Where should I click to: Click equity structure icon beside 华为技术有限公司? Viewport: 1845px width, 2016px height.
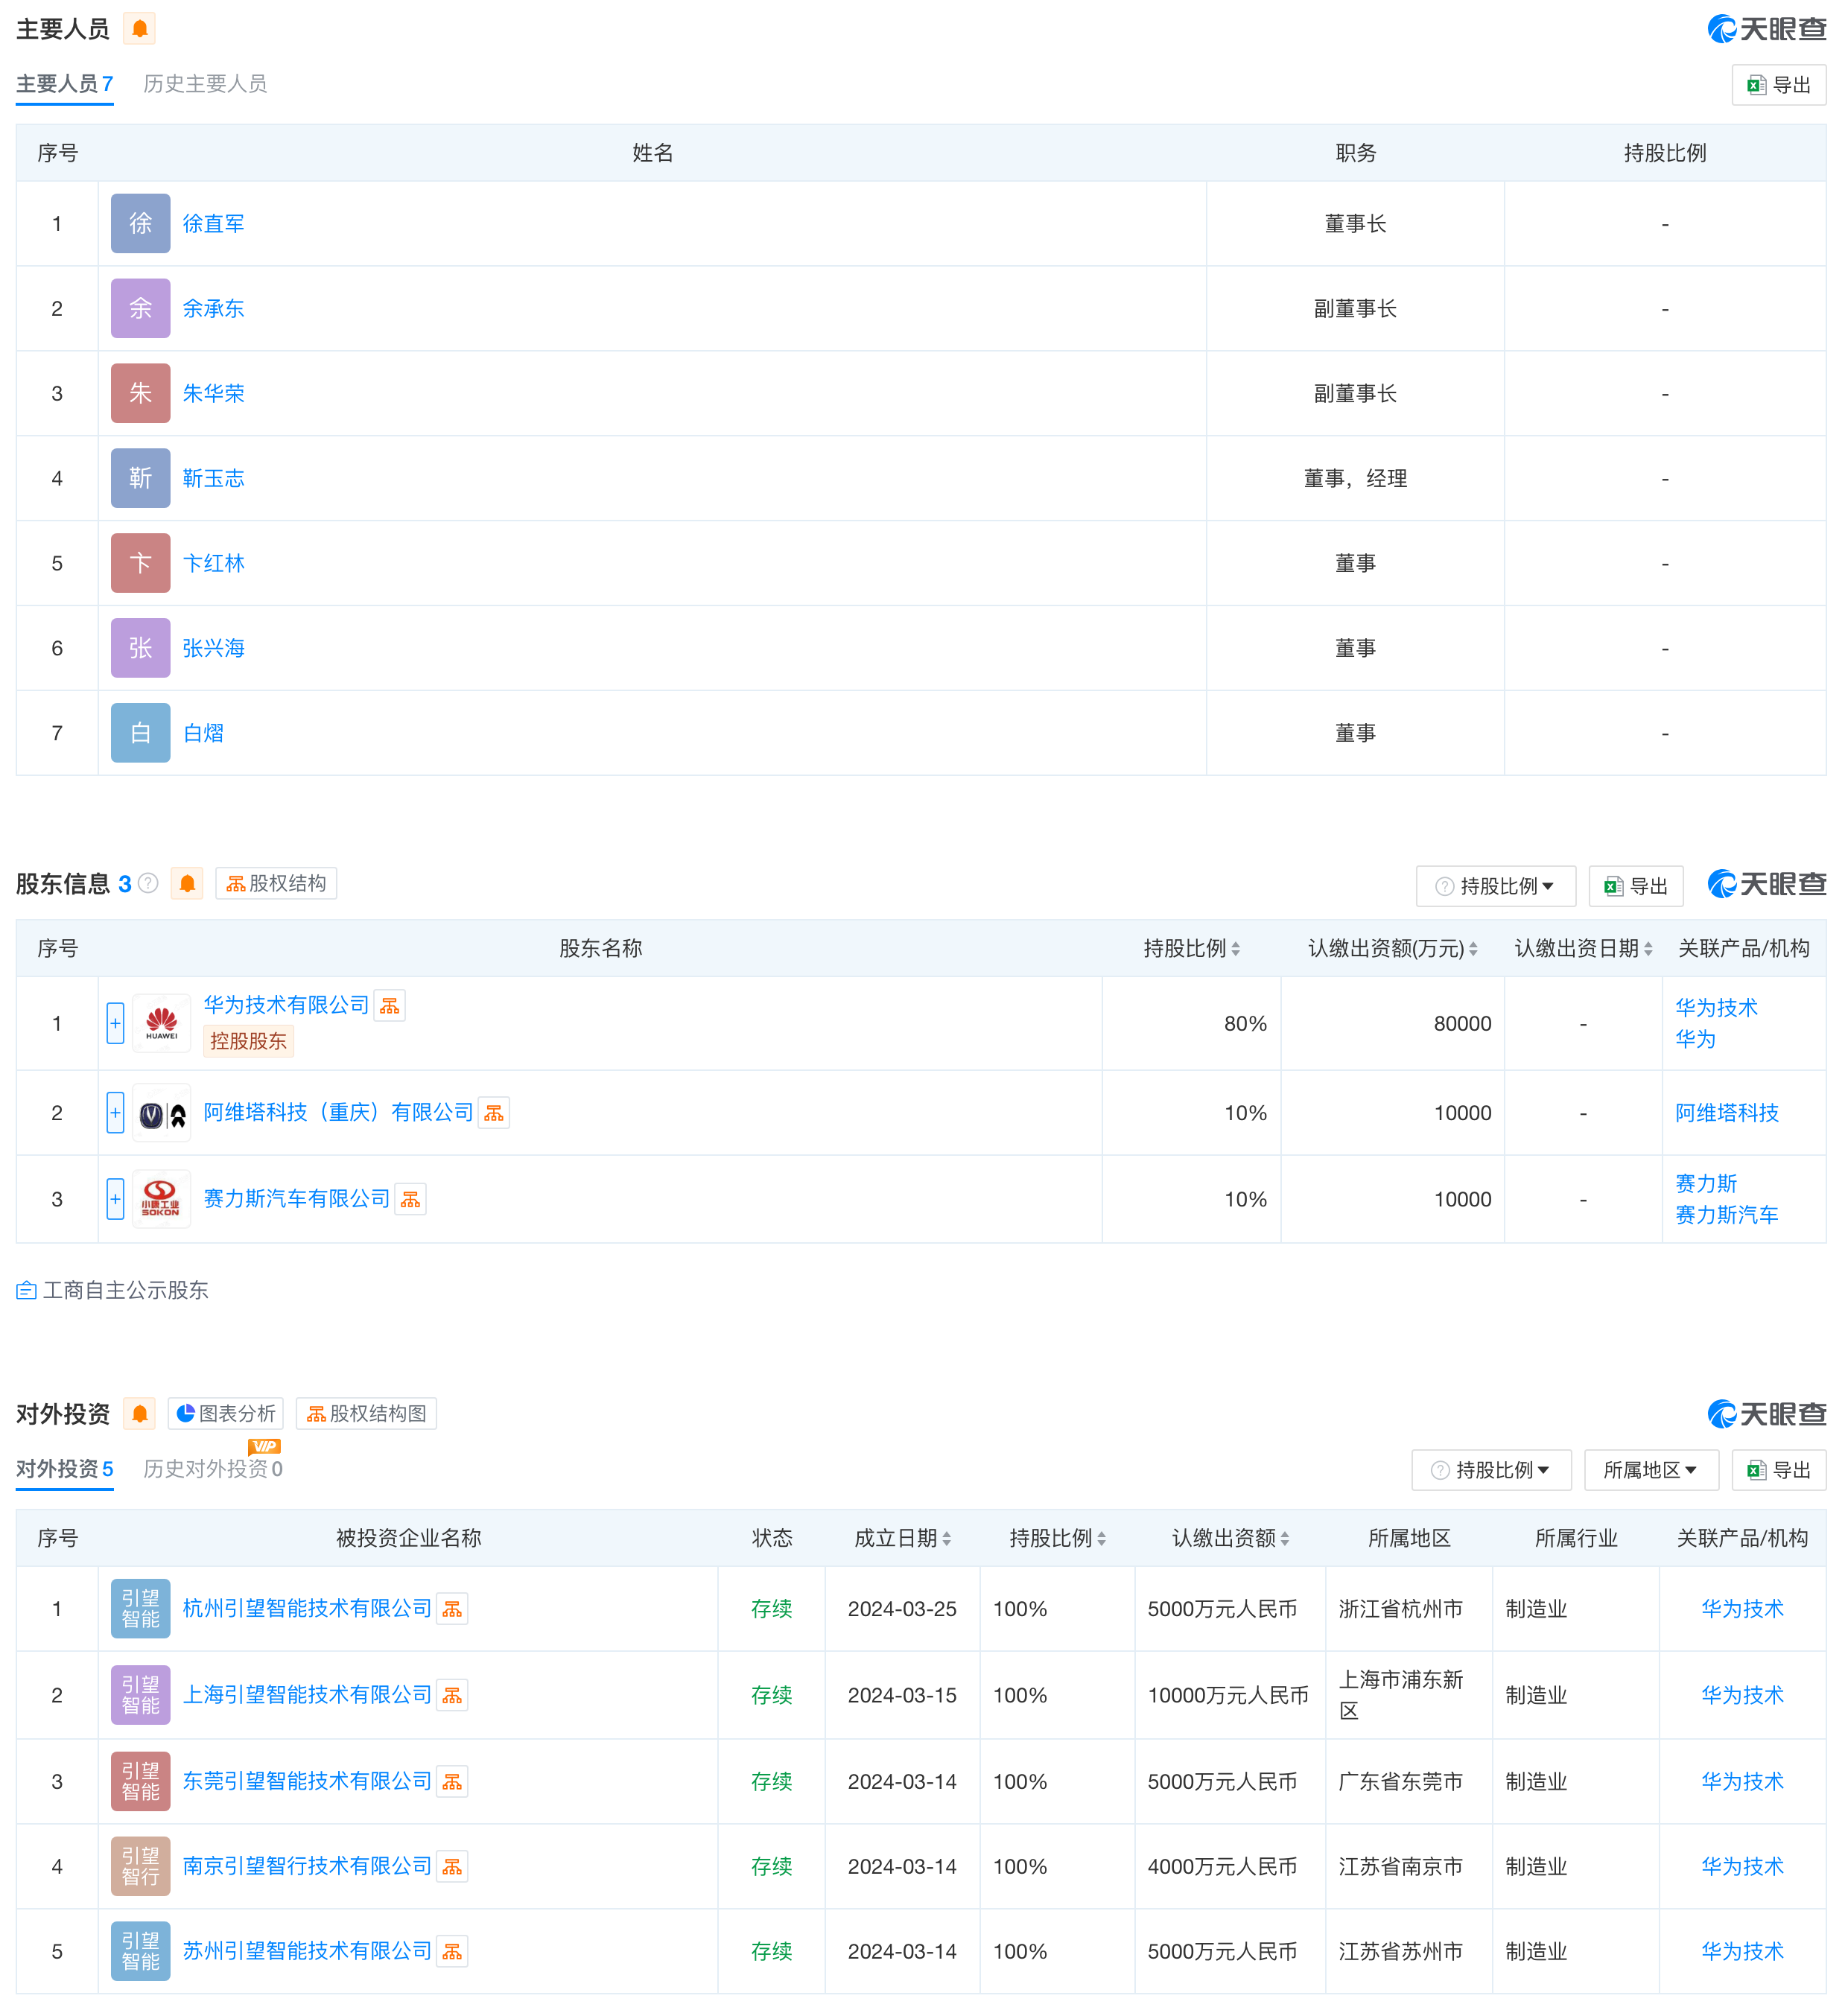pyautogui.click(x=390, y=1006)
